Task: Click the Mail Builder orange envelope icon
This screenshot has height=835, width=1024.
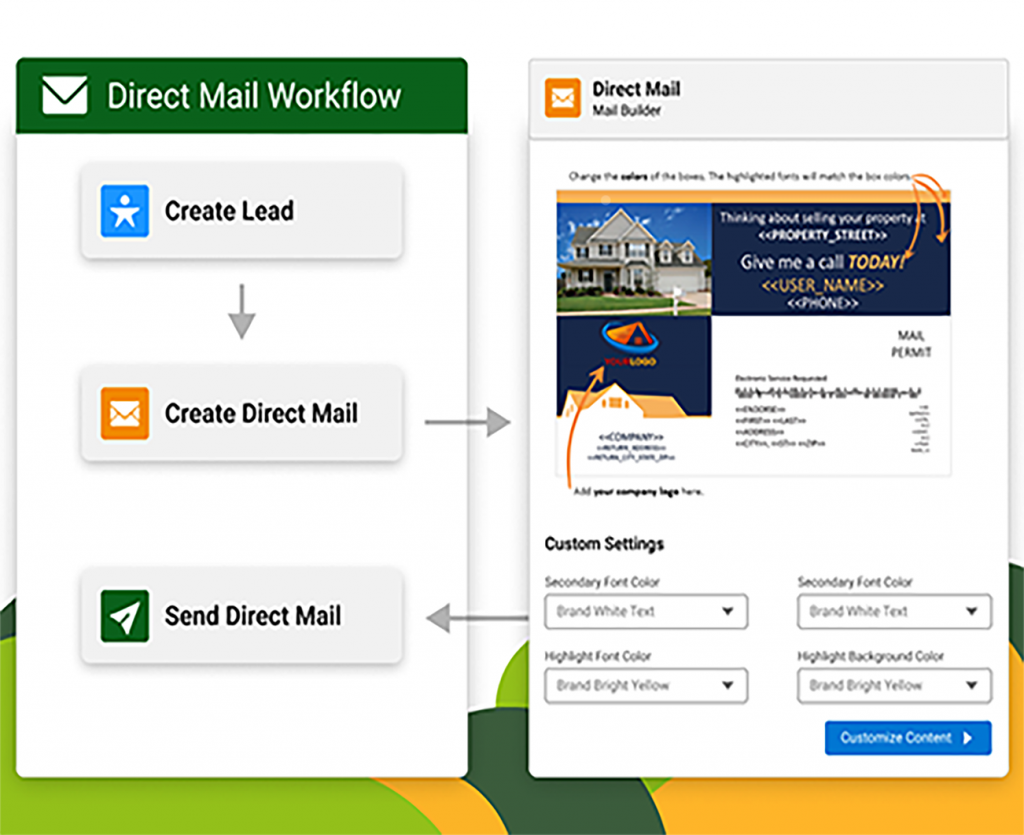Action: [x=561, y=98]
